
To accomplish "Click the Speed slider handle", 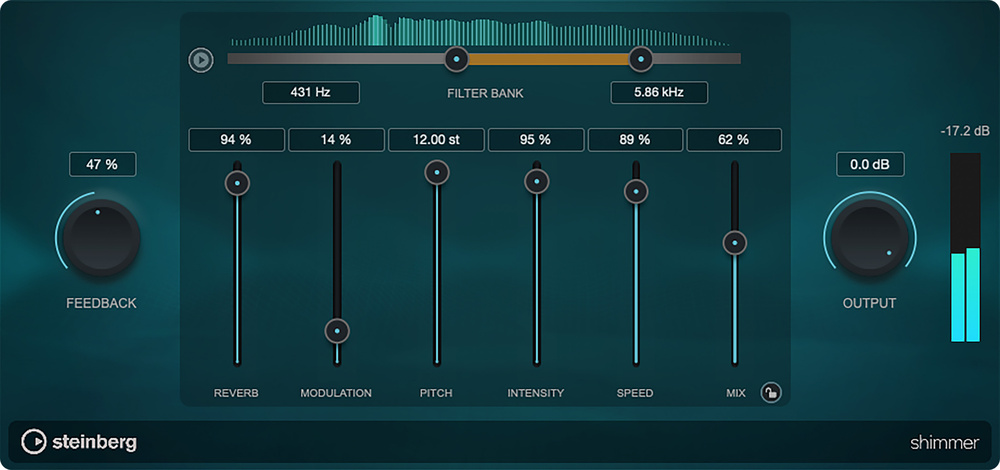I will [x=635, y=190].
